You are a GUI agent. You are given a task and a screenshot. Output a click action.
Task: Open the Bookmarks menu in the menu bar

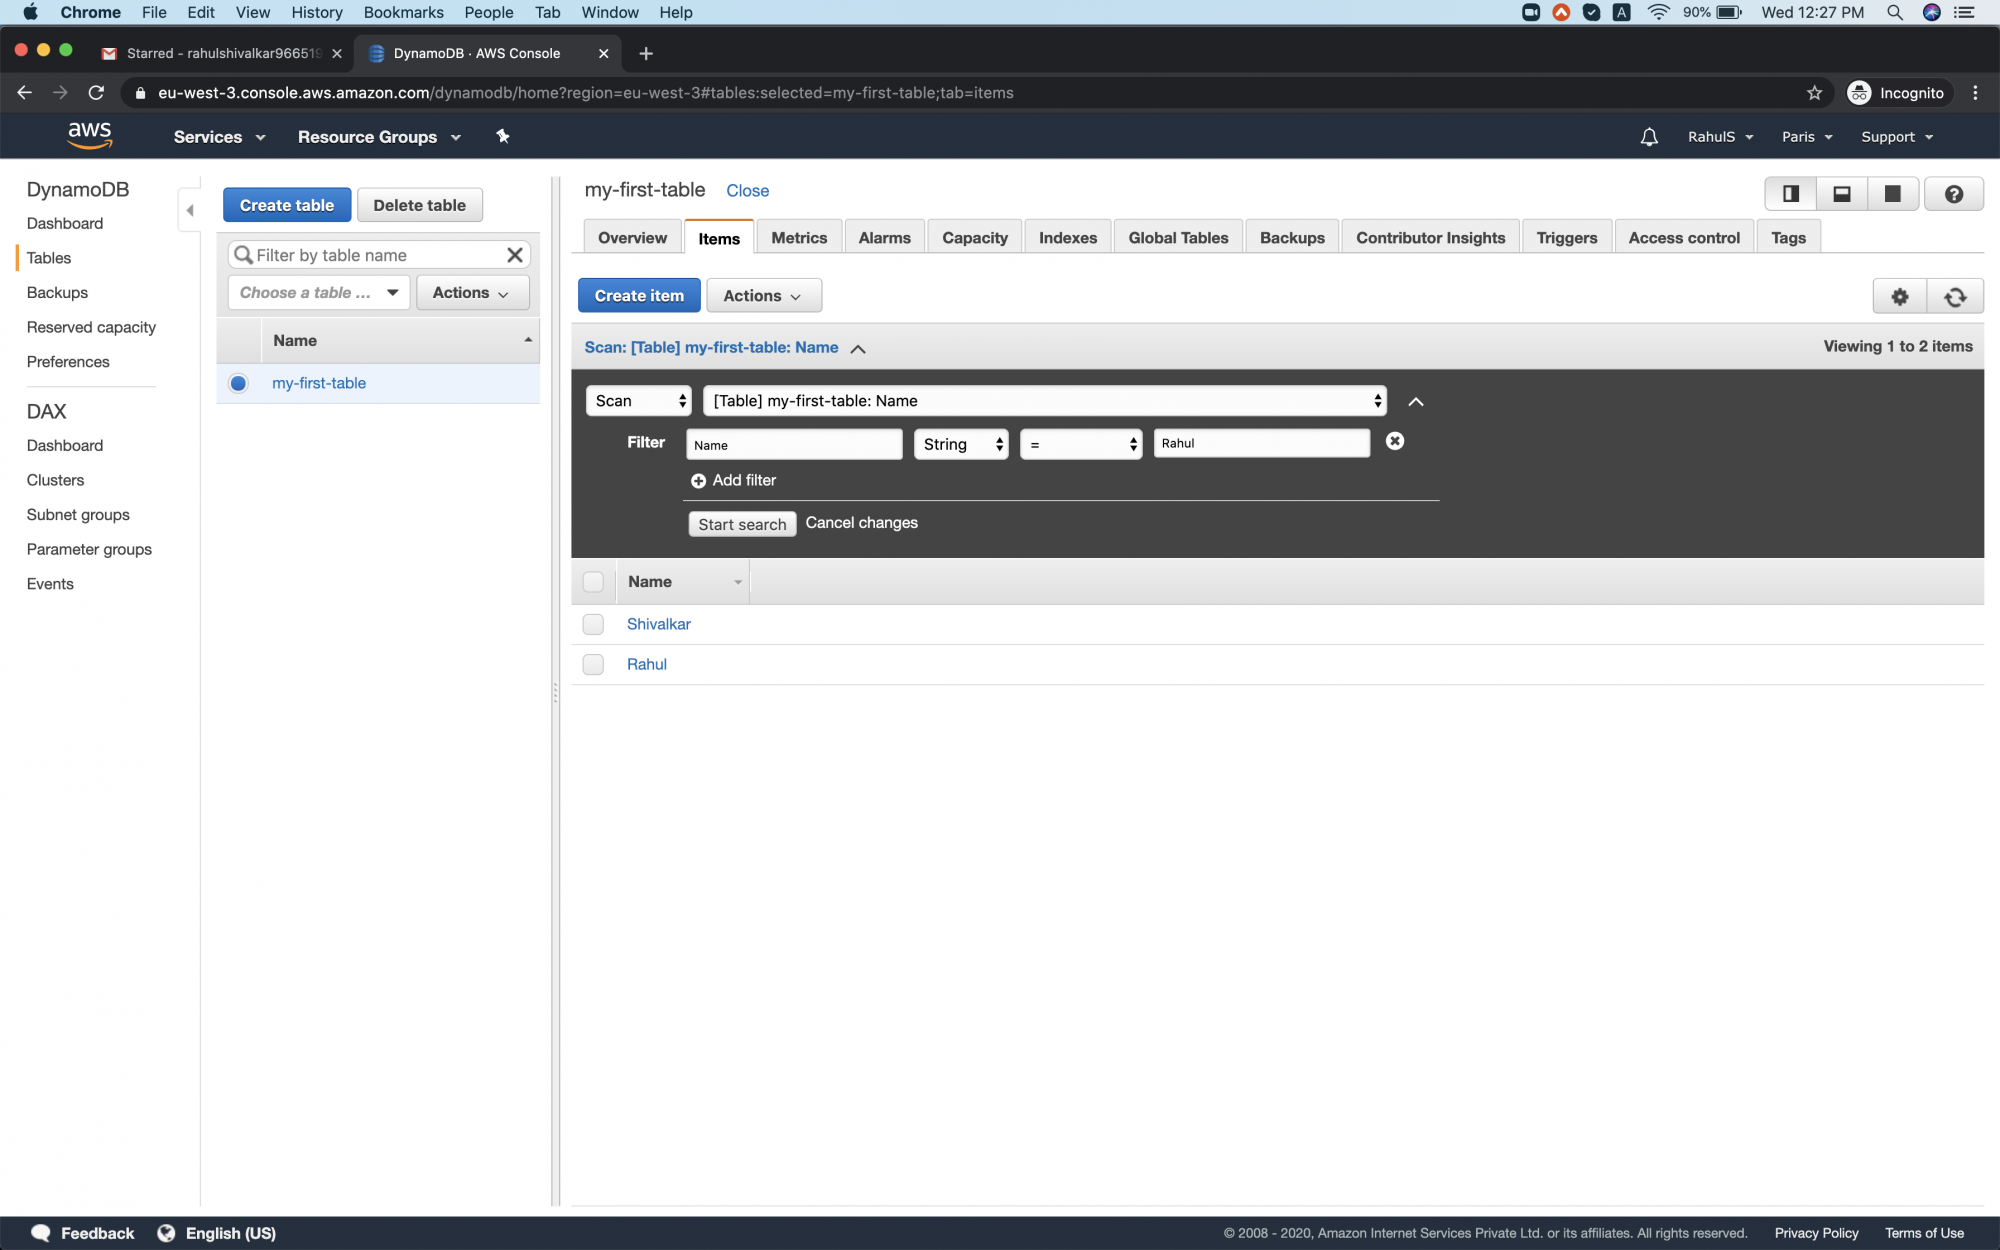403,12
